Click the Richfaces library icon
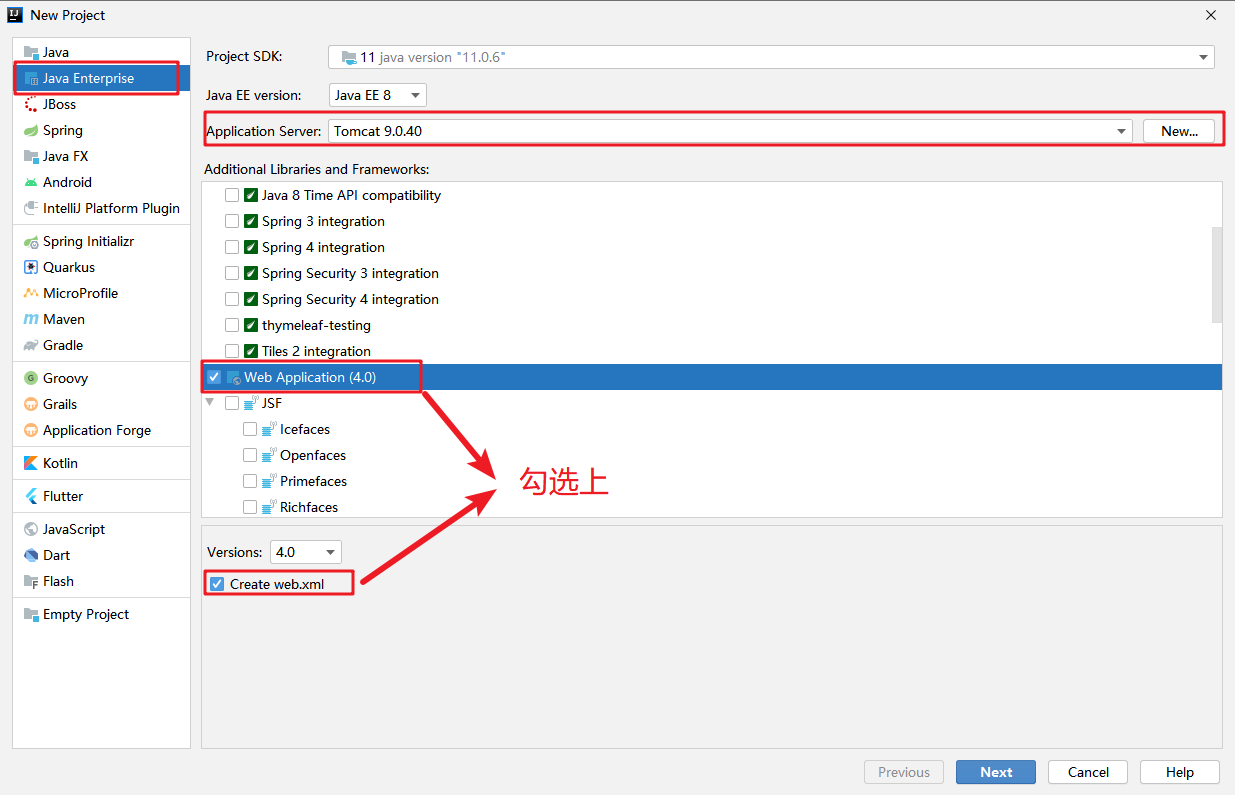The height and width of the screenshot is (795, 1235). tap(269, 507)
